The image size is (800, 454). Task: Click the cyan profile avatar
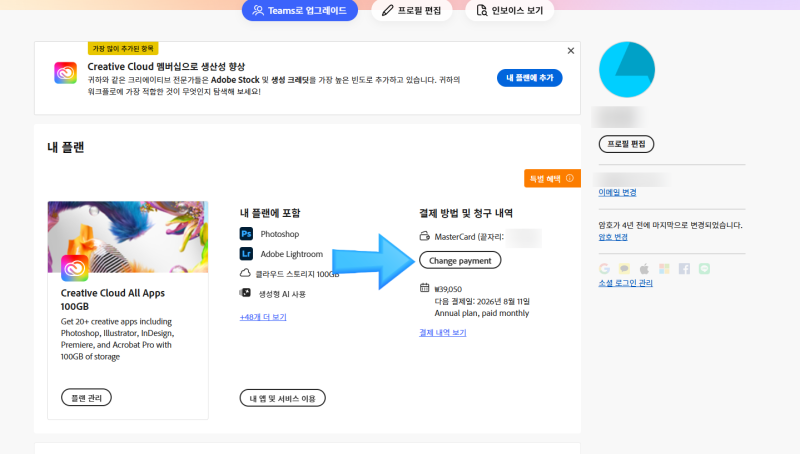tap(627, 69)
